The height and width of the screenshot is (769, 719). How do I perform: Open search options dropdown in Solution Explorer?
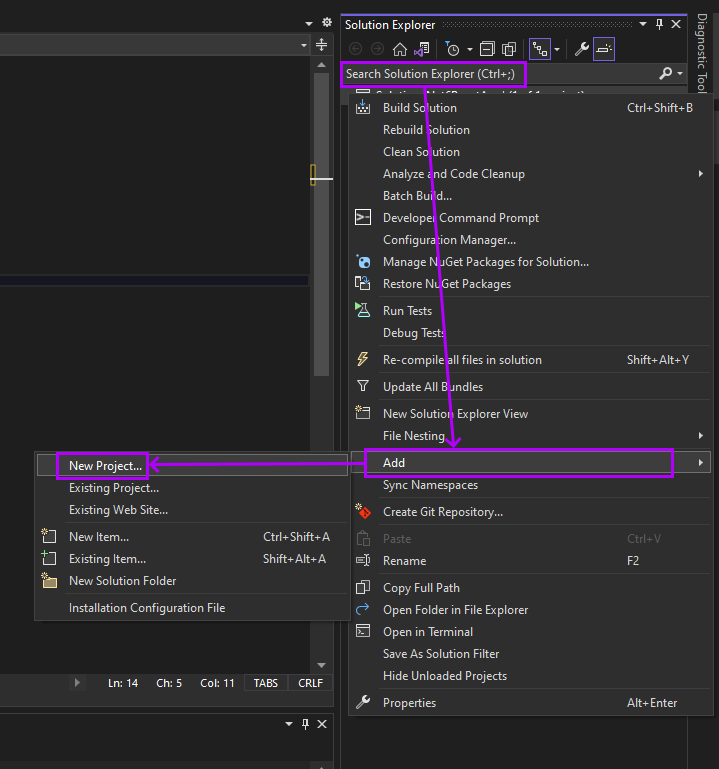[680, 74]
